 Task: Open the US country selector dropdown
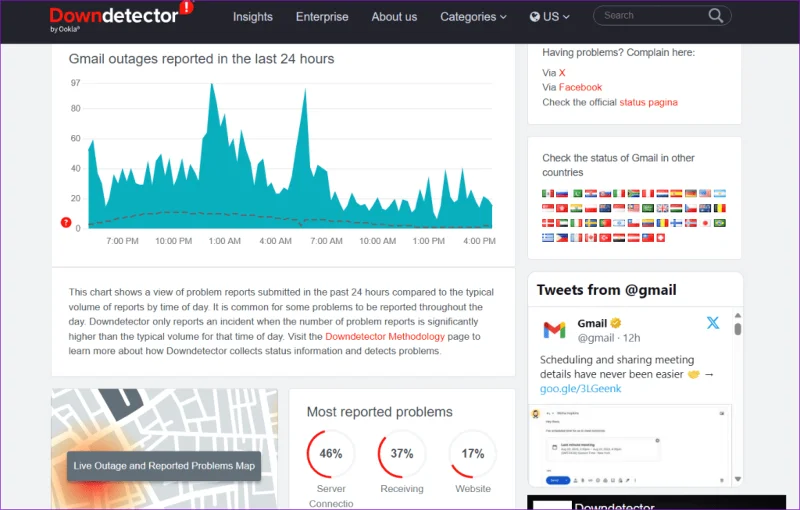click(x=549, y=17)
